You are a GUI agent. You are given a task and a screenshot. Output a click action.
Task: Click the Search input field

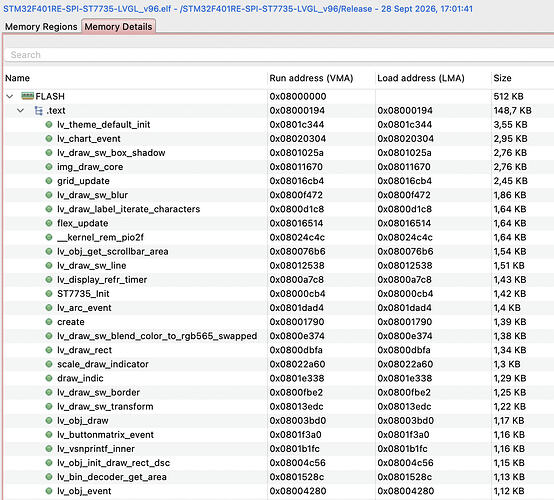coord(279,55)
